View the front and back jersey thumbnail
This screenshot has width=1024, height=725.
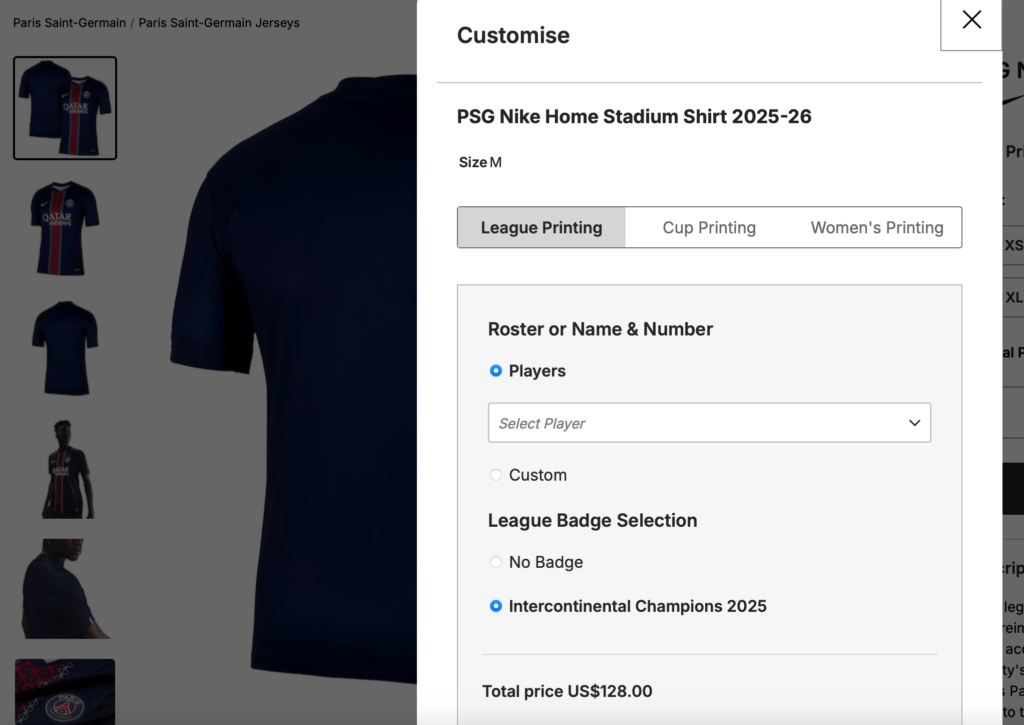point(65,108)
